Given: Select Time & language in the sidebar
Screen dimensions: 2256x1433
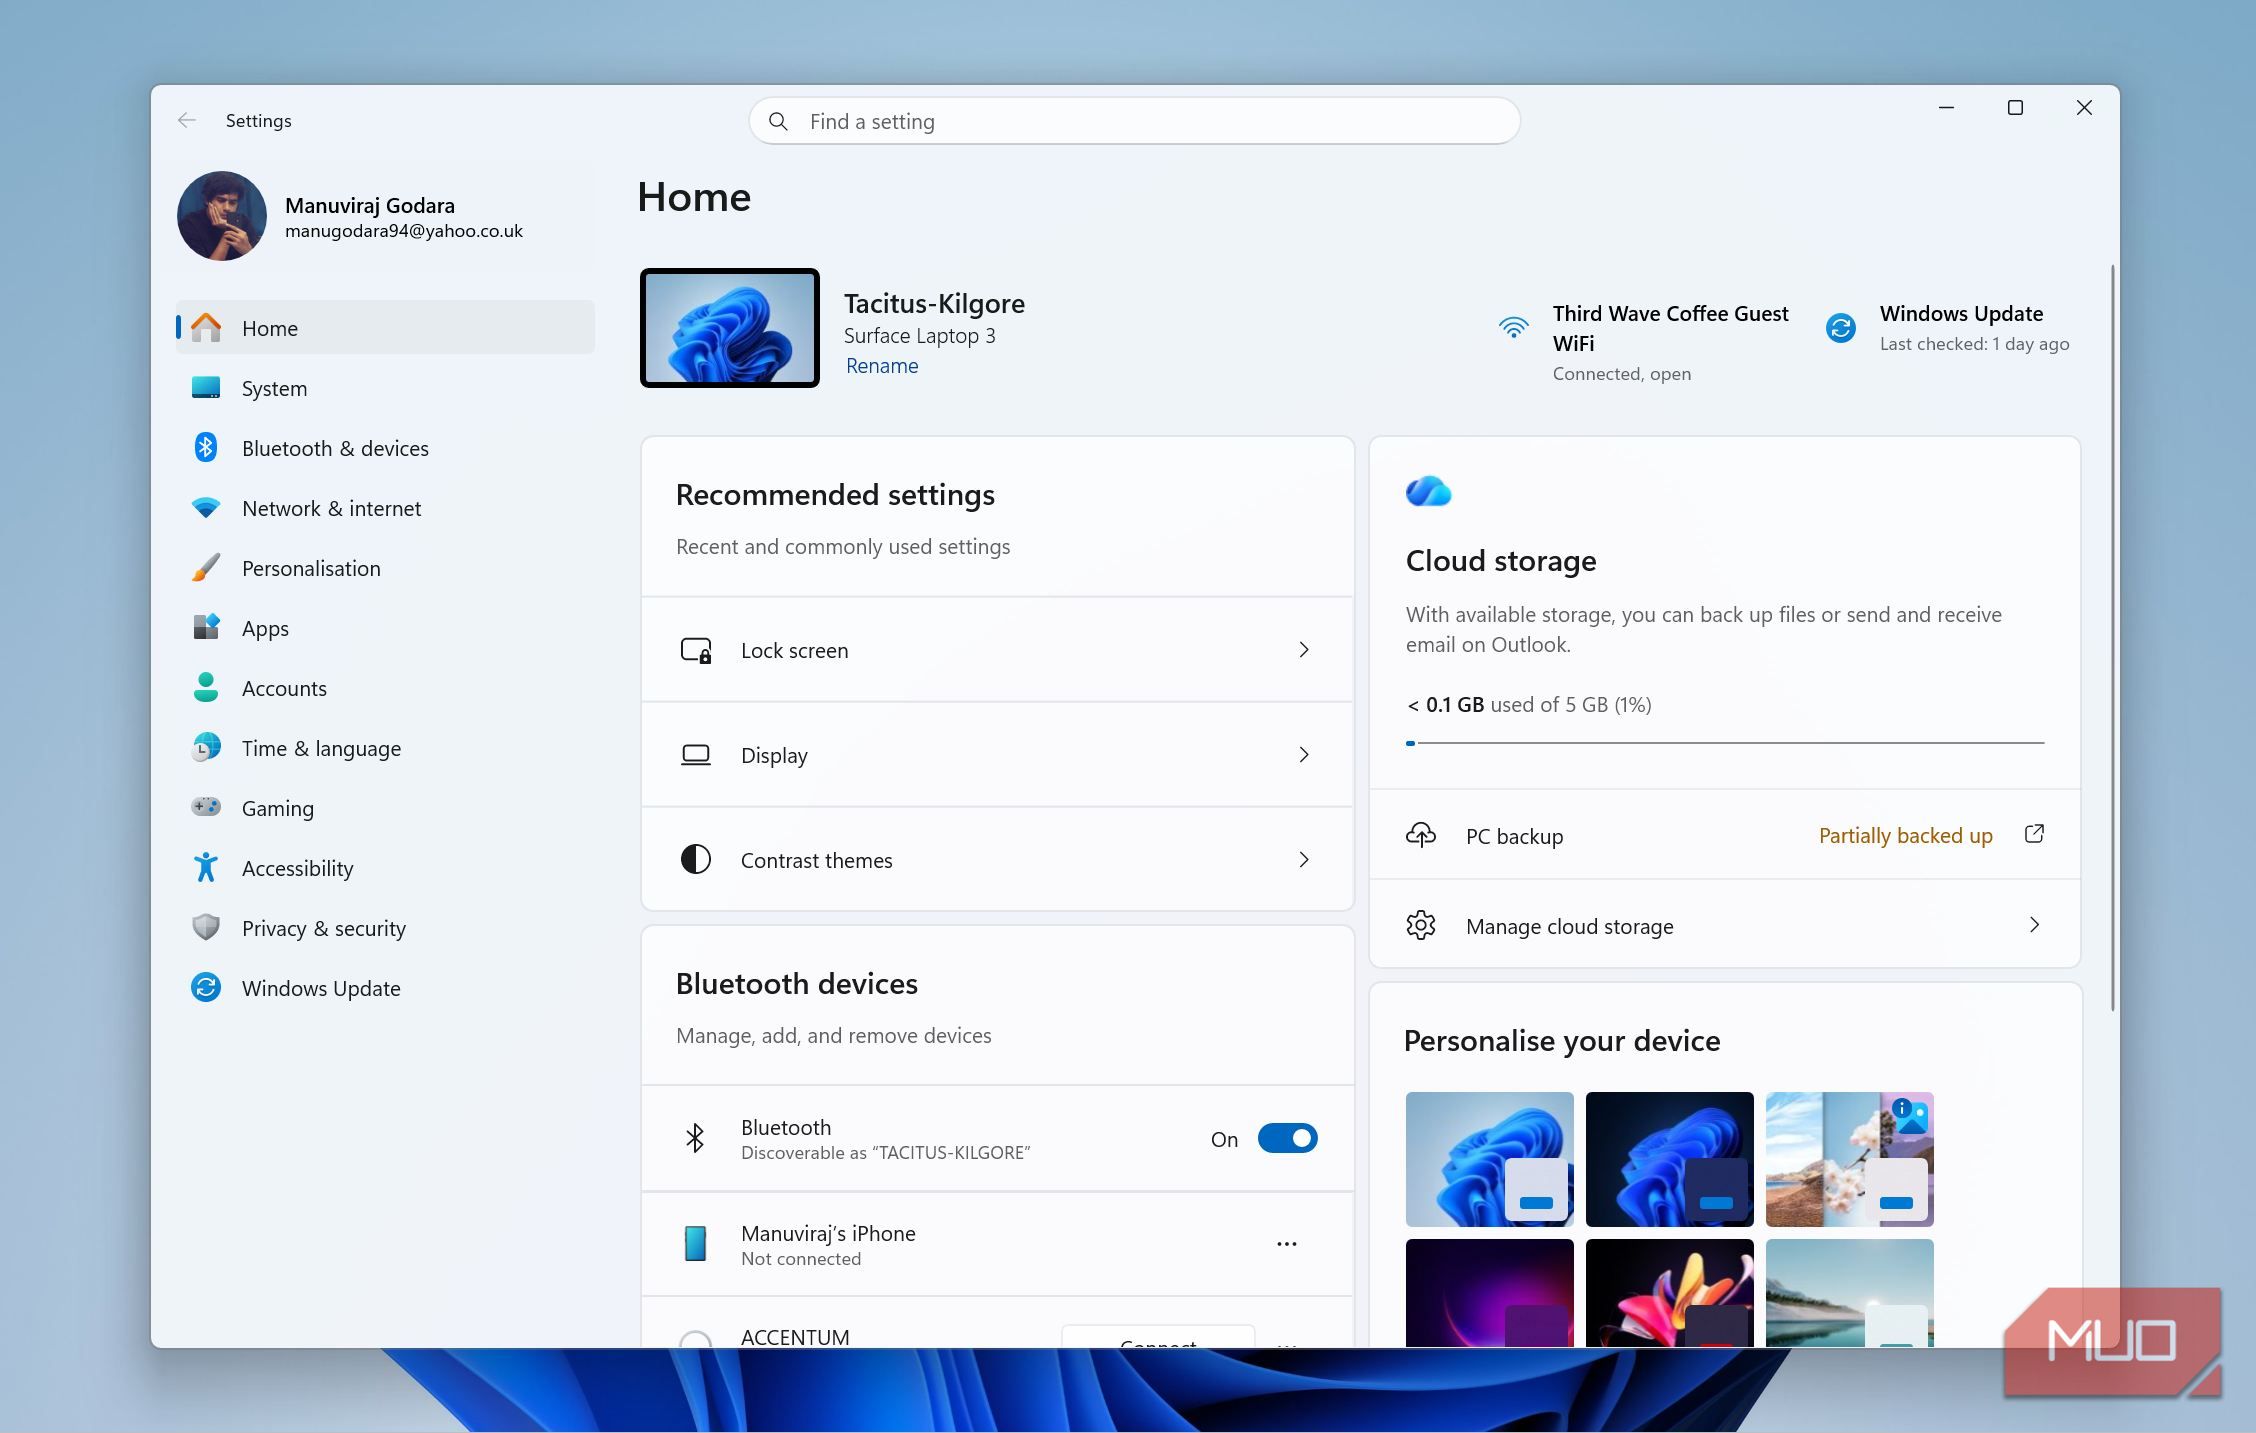Looking at the screenshot, I should tap(385, 748).
